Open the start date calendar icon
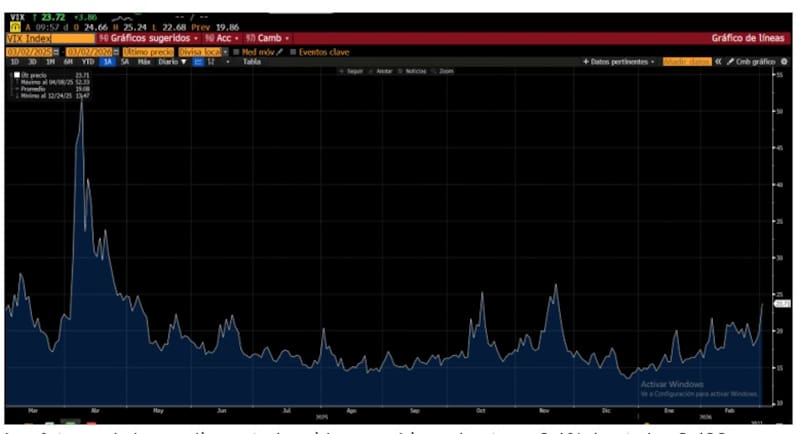This screenshot has width=800, height=434. click(x=56, y=51)
